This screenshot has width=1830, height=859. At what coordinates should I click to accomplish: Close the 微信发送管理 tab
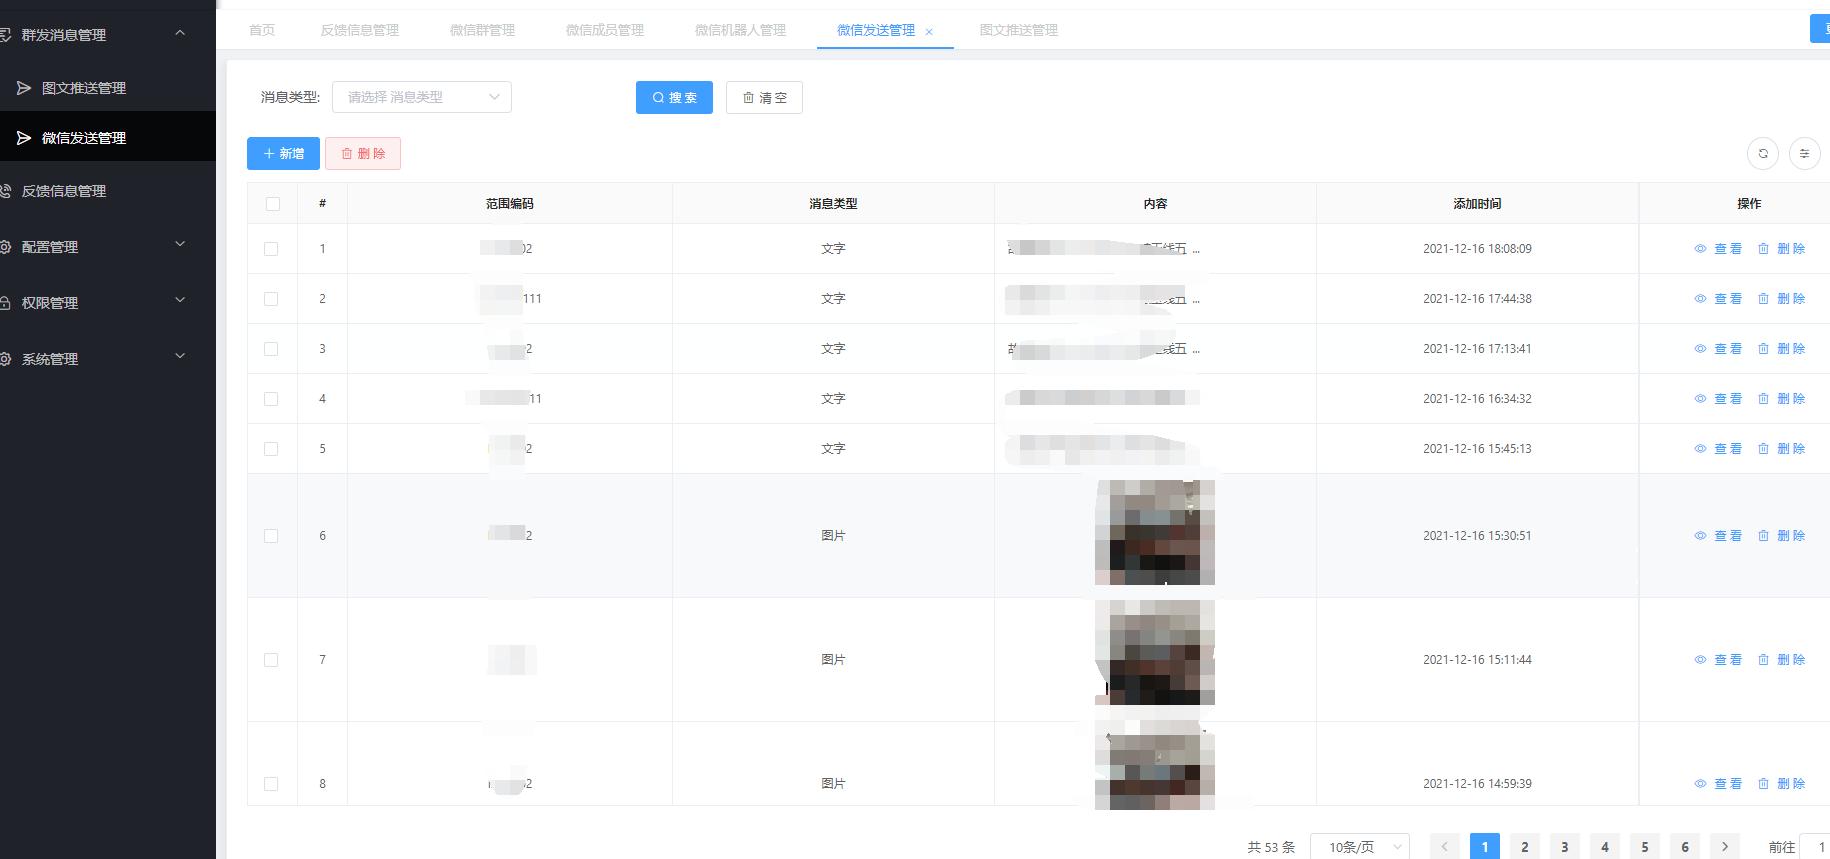coord(929,32)
